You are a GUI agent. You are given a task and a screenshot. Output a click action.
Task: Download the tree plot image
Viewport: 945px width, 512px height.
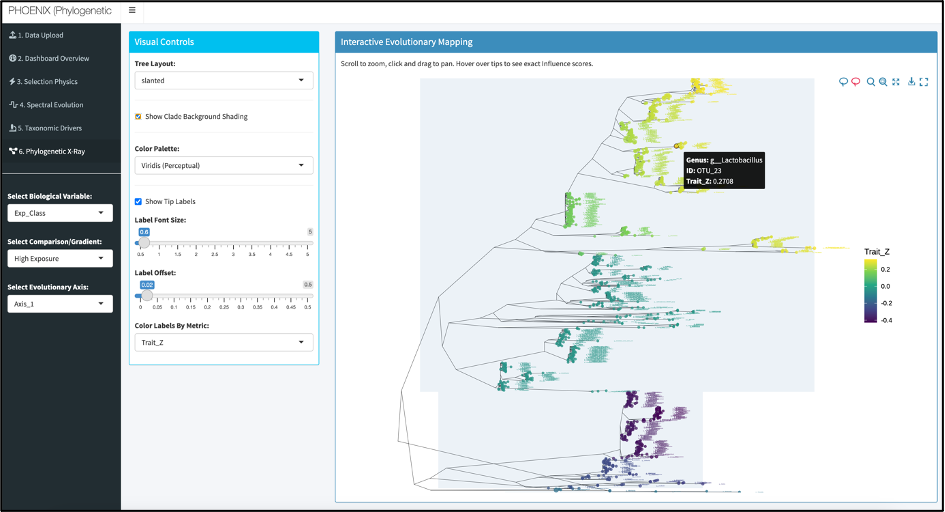pyautogui.click(x=912, y=82)
